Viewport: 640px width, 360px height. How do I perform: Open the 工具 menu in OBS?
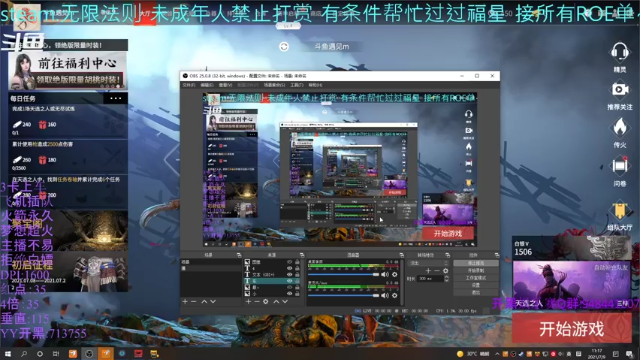pyautogui.click(x=297, y=85)
